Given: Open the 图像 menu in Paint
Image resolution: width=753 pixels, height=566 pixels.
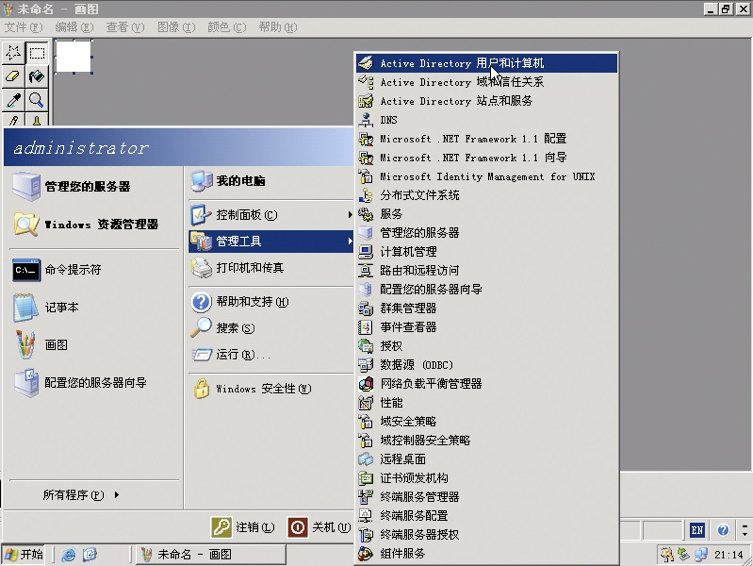Looking at the screenshot, I should [x=176, y=27].
